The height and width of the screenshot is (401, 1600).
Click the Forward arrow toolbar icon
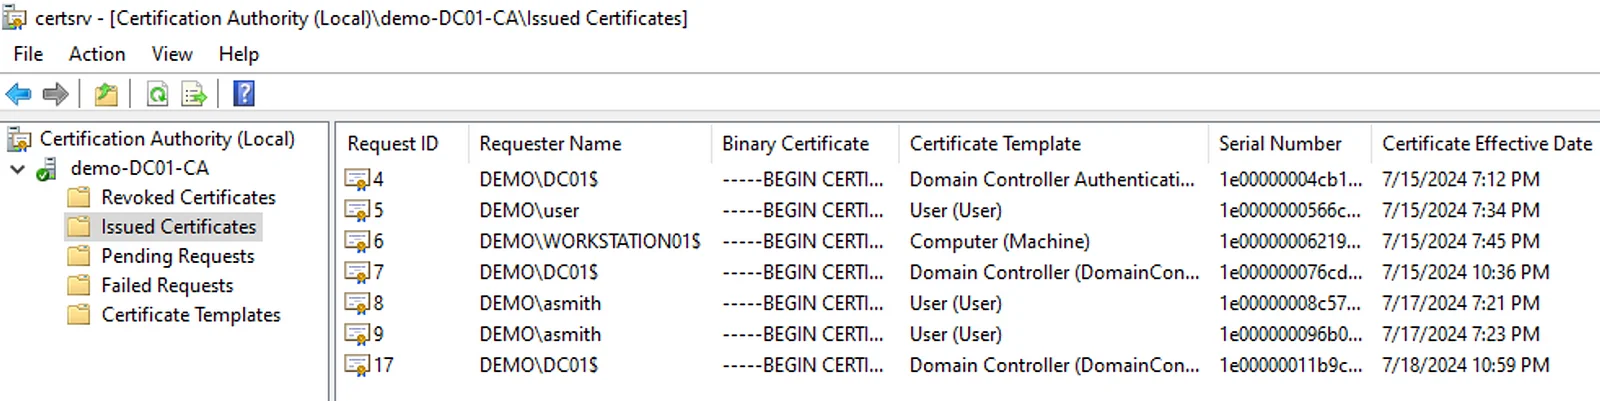click(x=56, y=94)
